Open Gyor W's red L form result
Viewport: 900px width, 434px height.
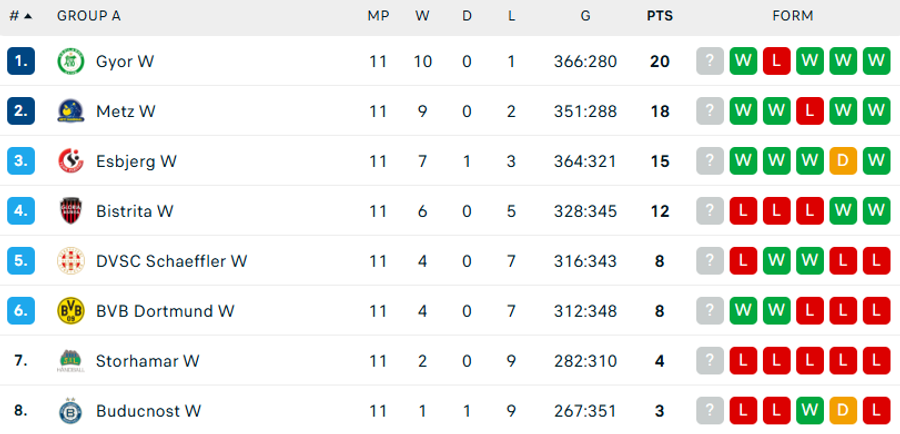point(777,61)
